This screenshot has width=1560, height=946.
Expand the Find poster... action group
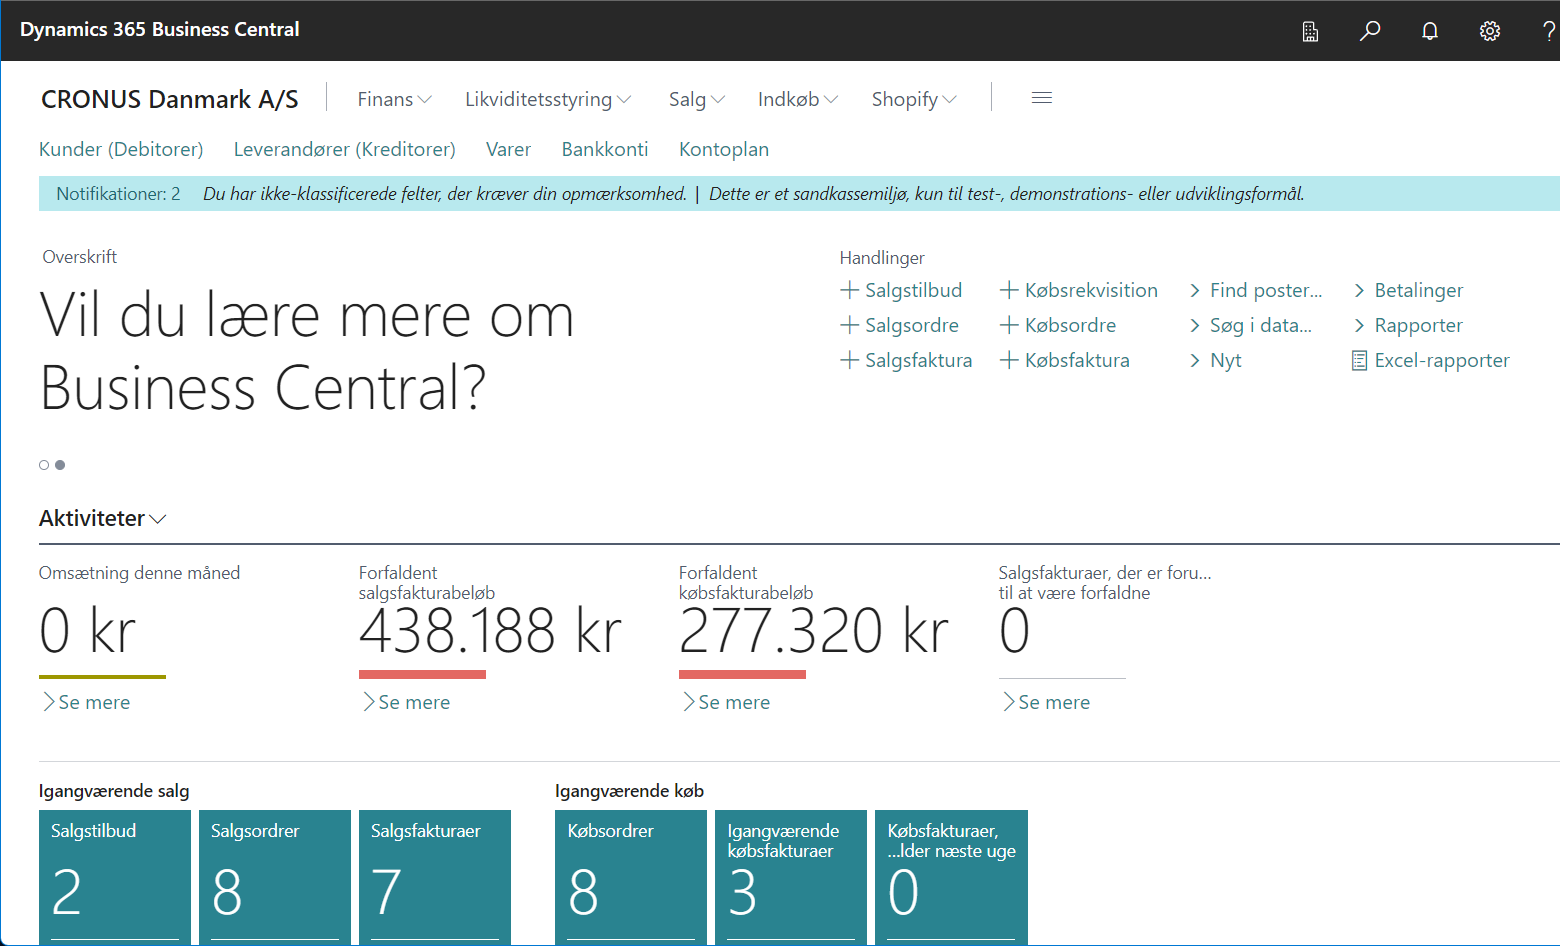pos(1256,290)
